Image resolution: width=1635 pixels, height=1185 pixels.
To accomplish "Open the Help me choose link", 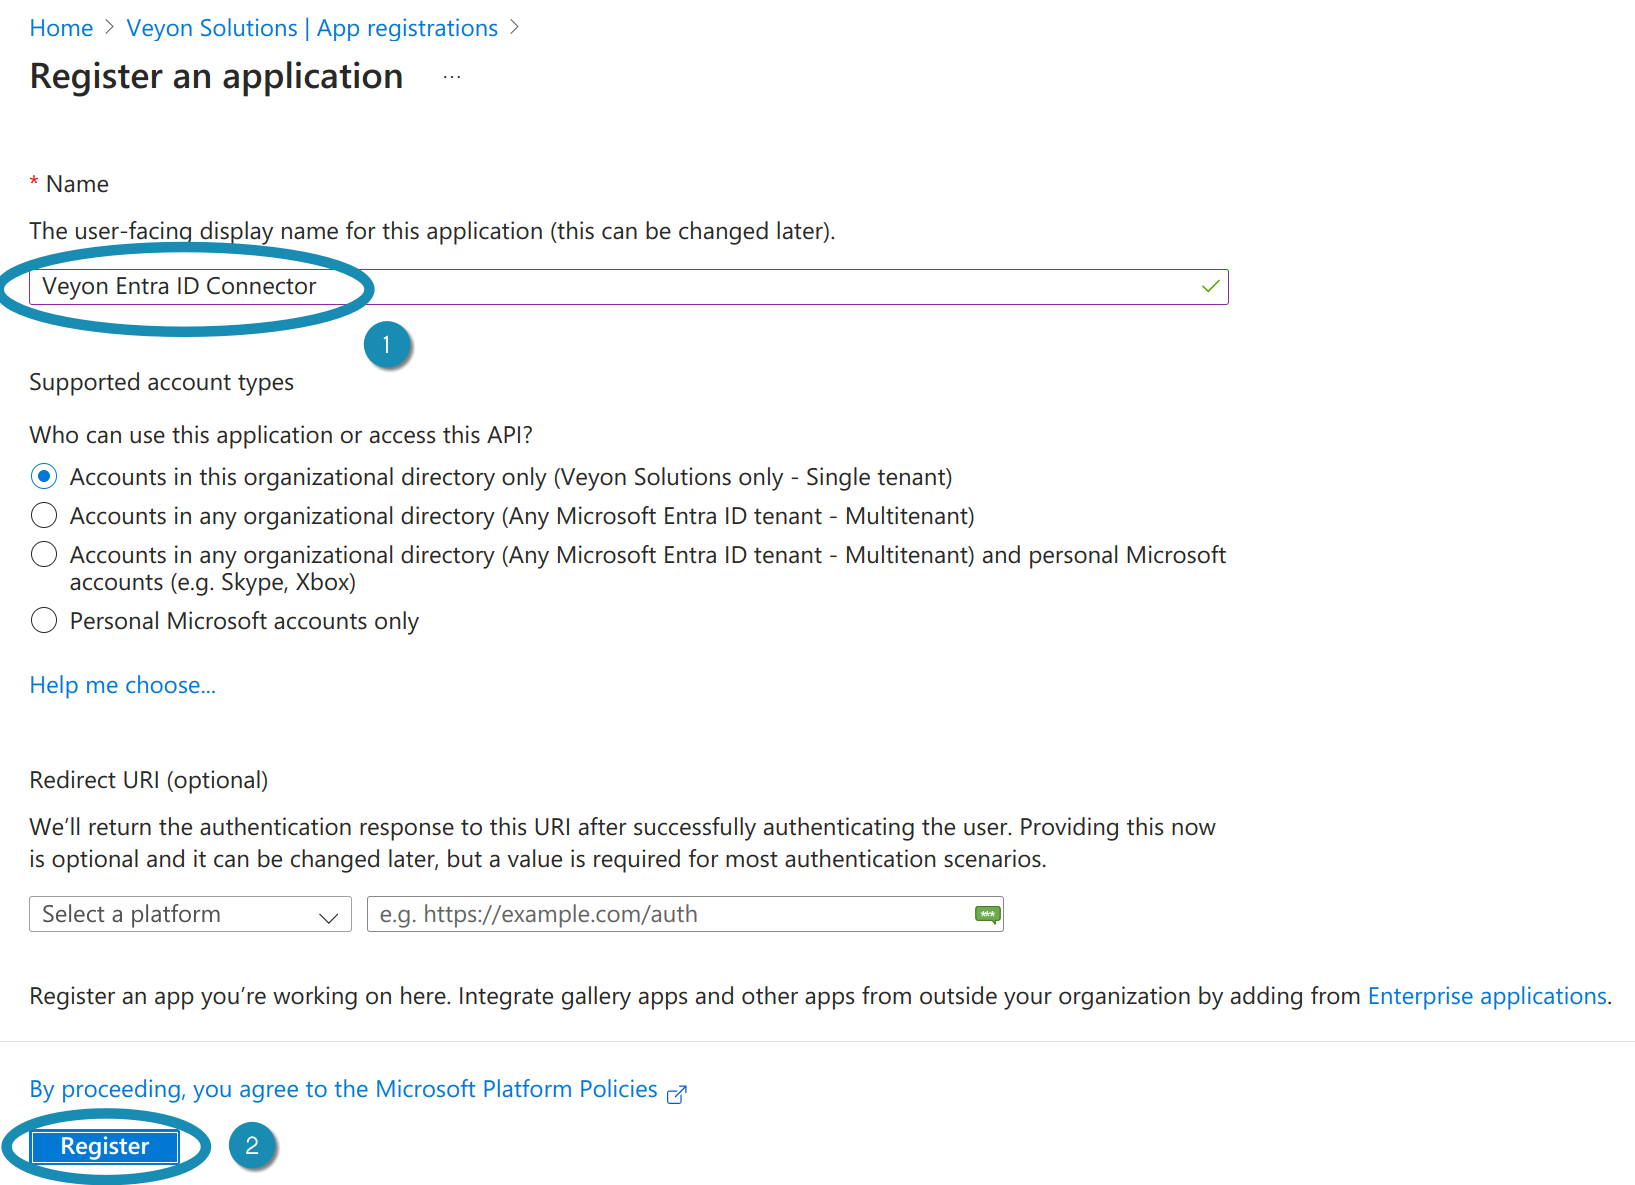I will [122, 685].
